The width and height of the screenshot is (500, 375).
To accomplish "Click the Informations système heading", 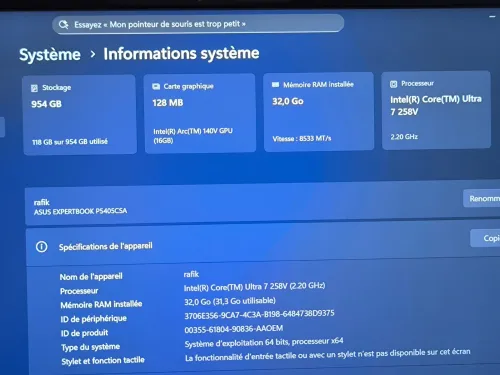I will [x=181, y=54].
